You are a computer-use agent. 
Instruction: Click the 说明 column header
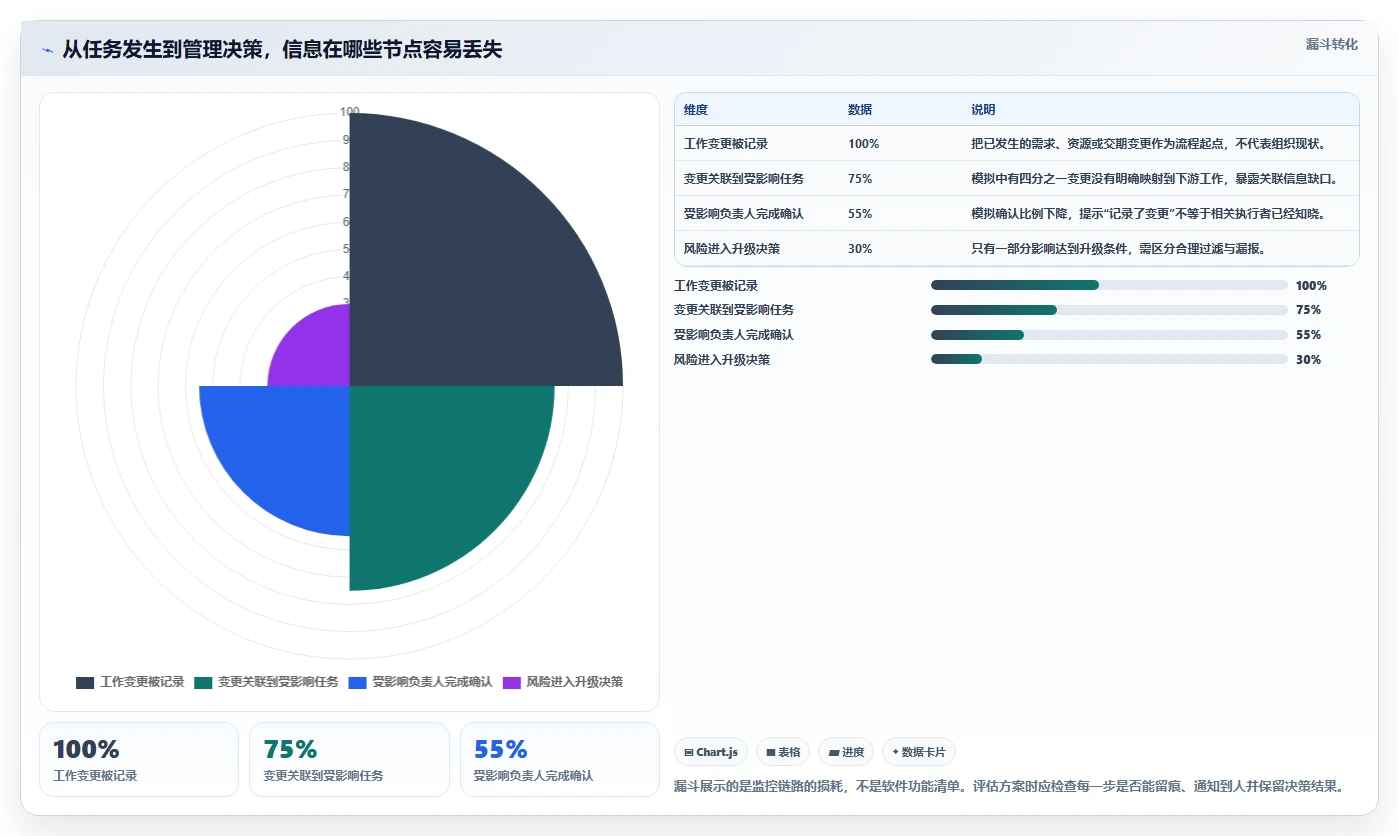click(983, 110)
